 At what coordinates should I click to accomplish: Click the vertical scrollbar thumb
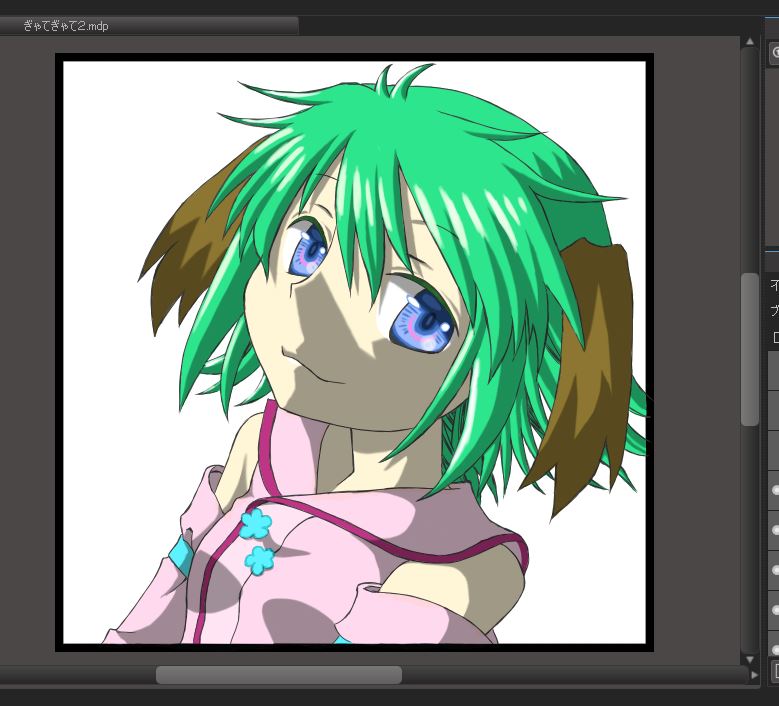click(x=750, y=349)
